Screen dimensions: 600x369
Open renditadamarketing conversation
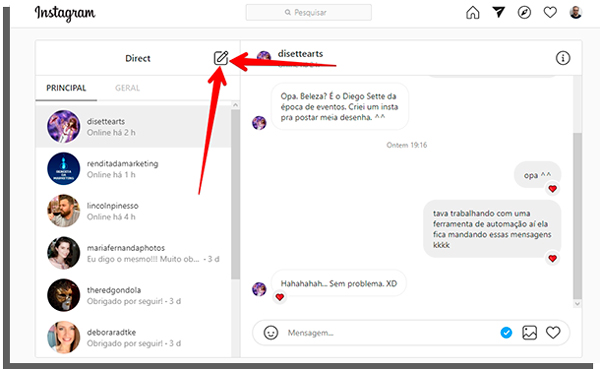pyautogui.click(x=133, y=169)
